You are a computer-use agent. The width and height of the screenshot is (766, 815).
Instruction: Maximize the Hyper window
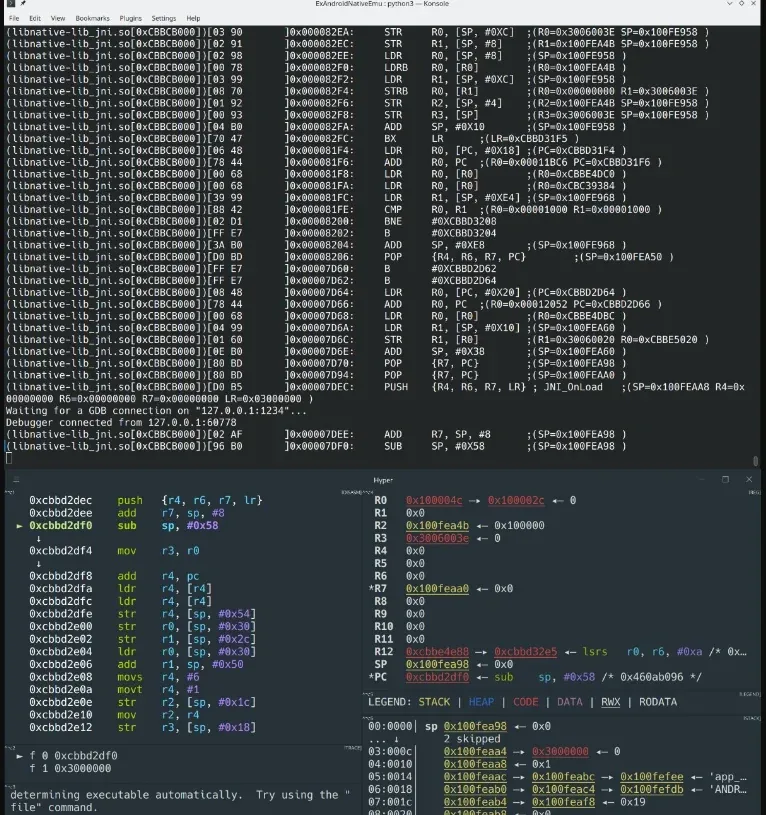725,479
